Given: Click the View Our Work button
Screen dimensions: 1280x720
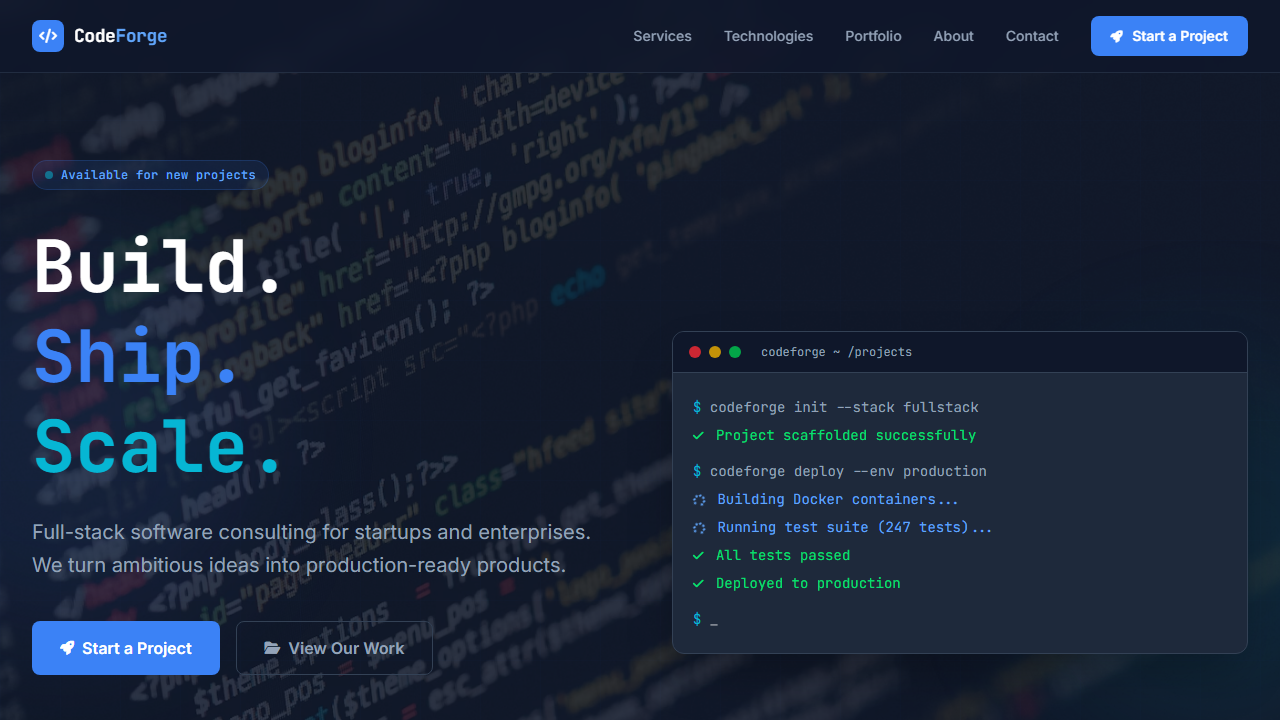Looking at the screenshot, I should [334, 648].
